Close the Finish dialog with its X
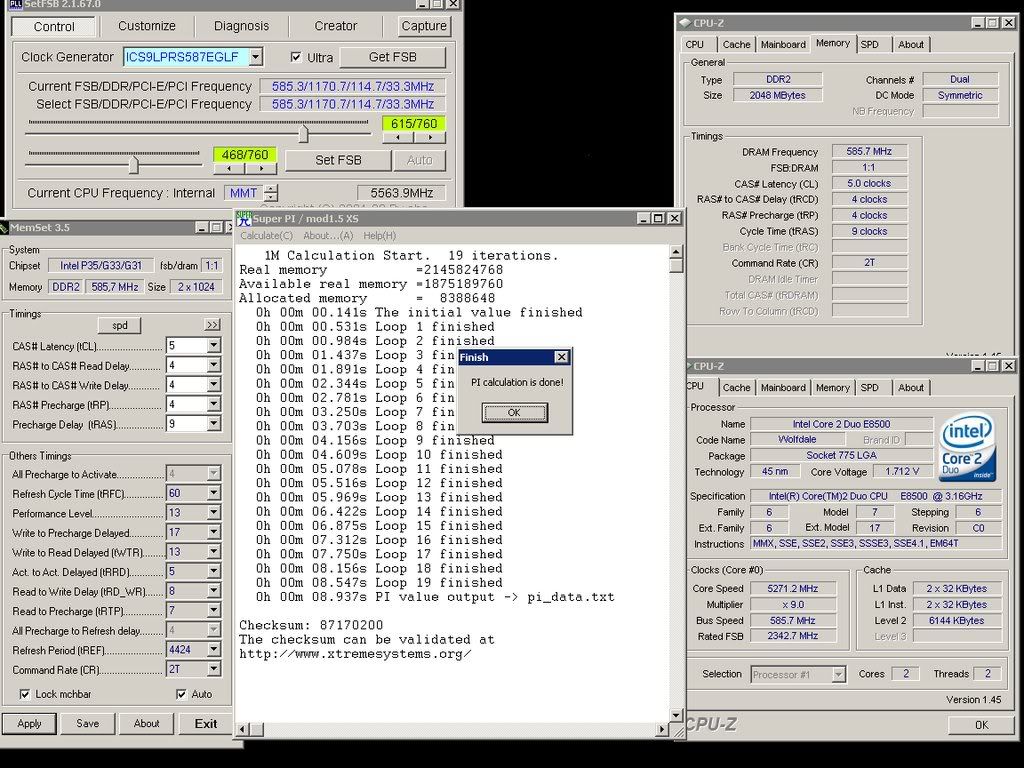Viewport: 1024px width, 768px height. [x=561, y=357]
